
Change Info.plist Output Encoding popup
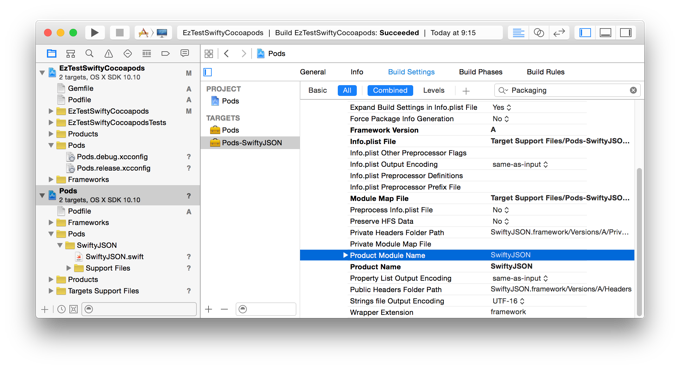[520, 164]
